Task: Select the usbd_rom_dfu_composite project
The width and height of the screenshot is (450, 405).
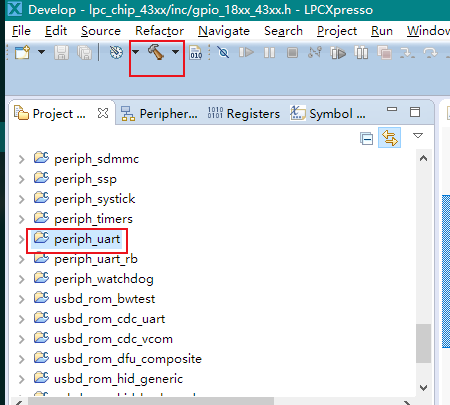Action: (128, 359)
